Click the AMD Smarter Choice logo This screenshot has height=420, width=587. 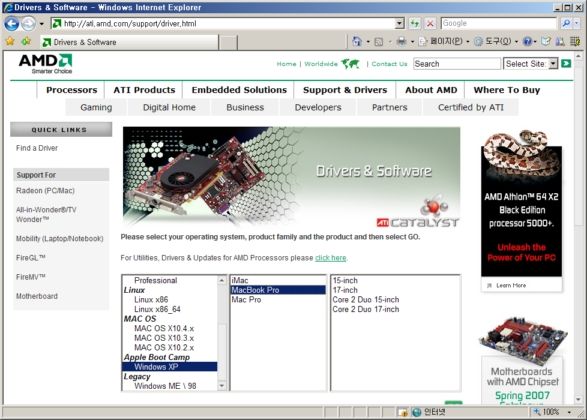pos(45,64)
